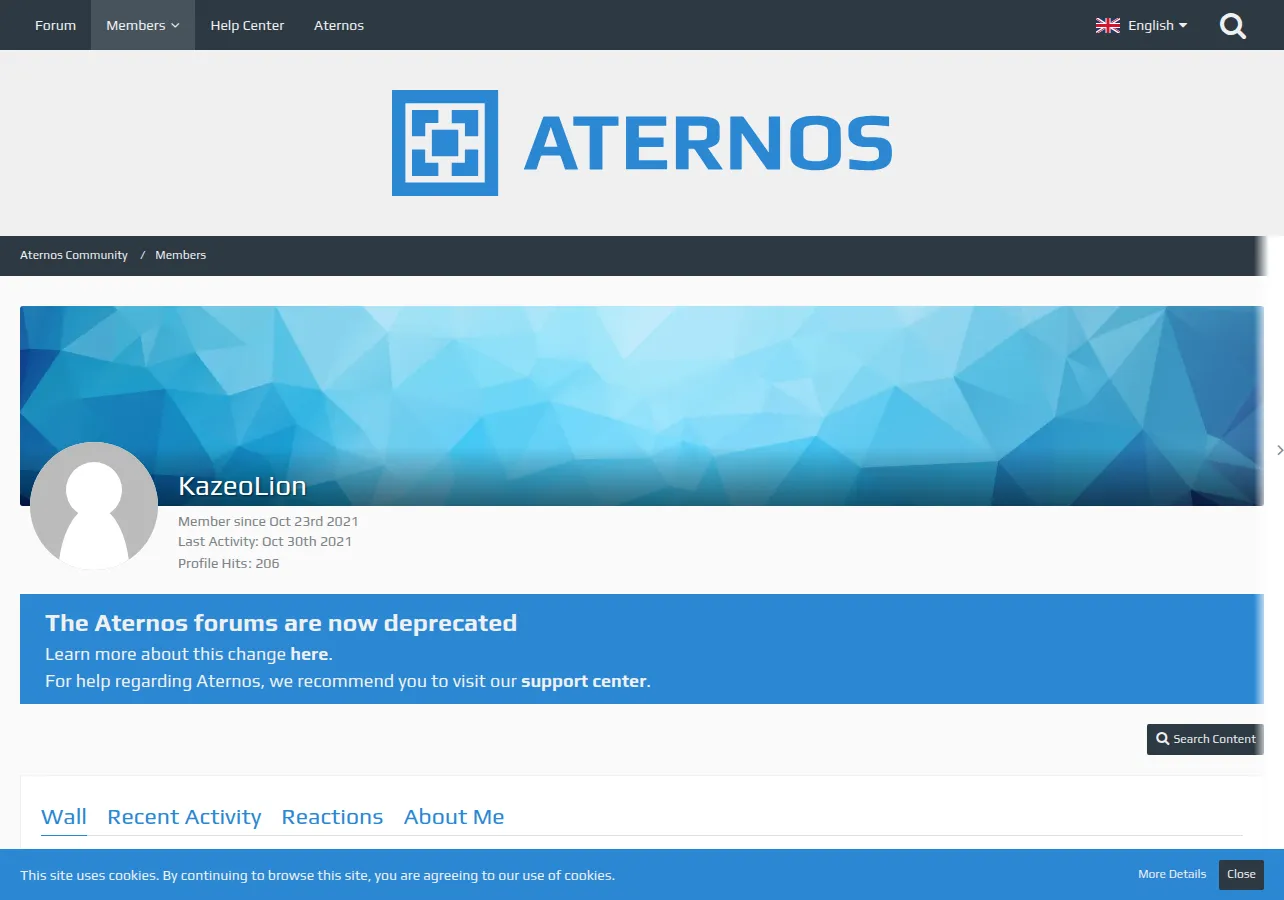Close the cookie notice
Viewport: 1284px width, 900px height.
(x=1241, y=874)
